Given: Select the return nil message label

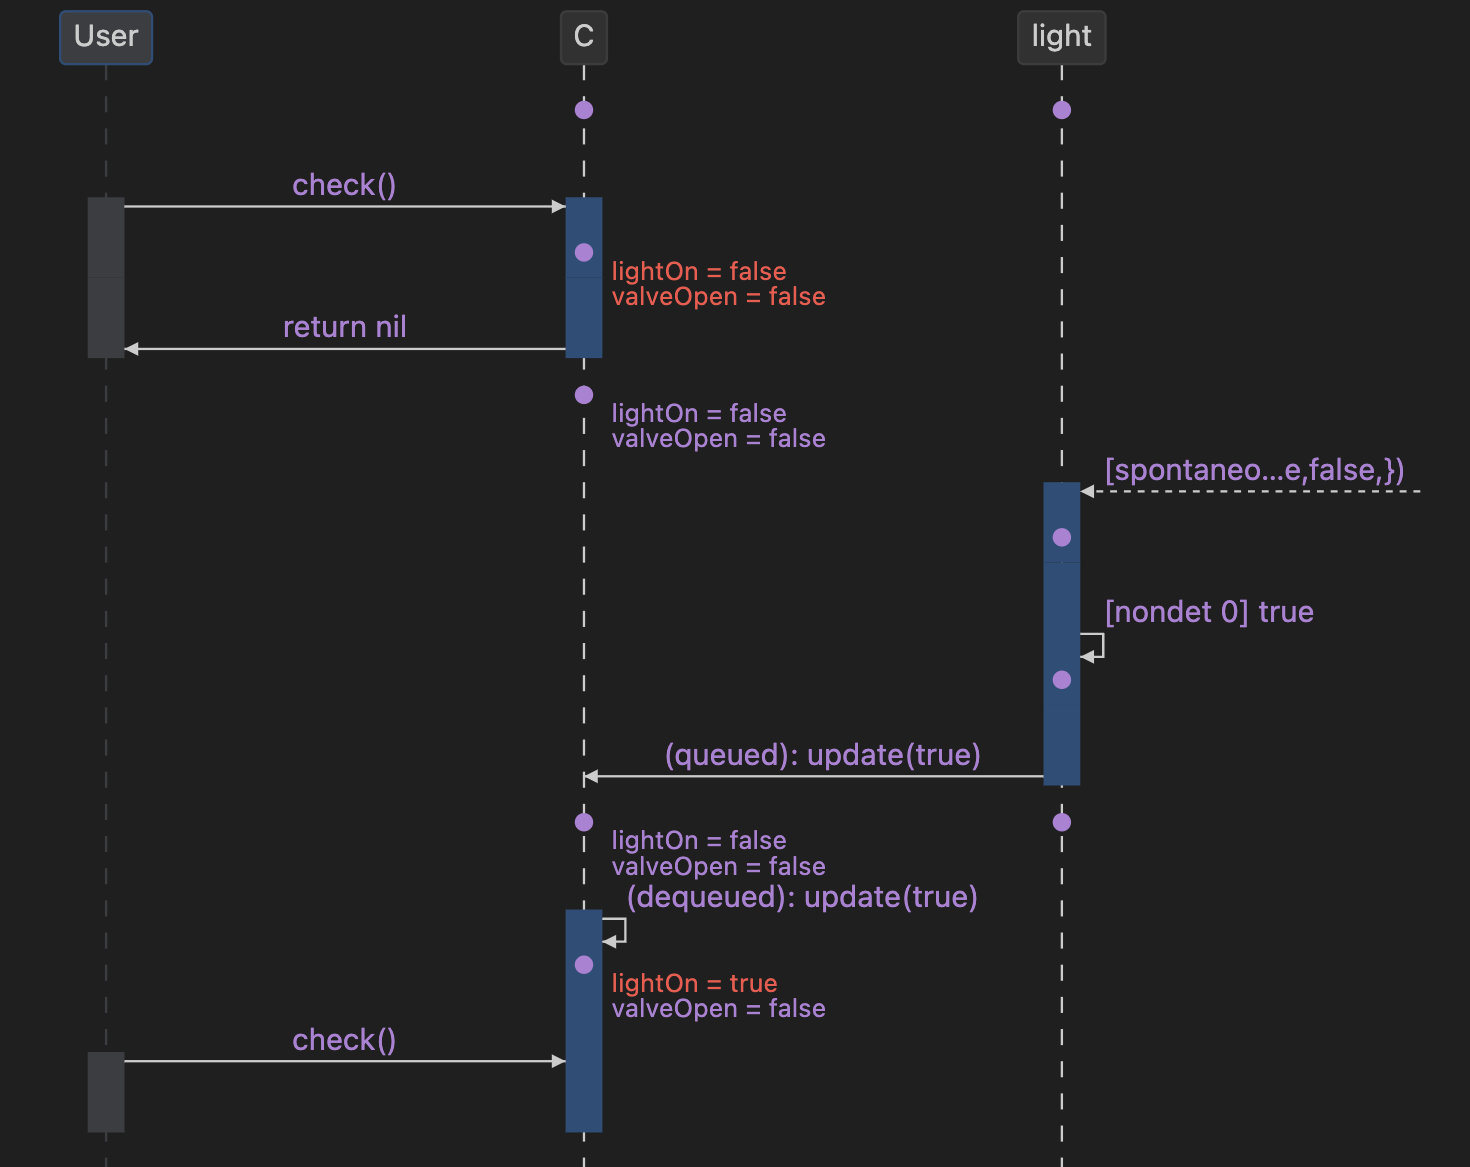Looking at the screenshot, I should click(344, 327).
